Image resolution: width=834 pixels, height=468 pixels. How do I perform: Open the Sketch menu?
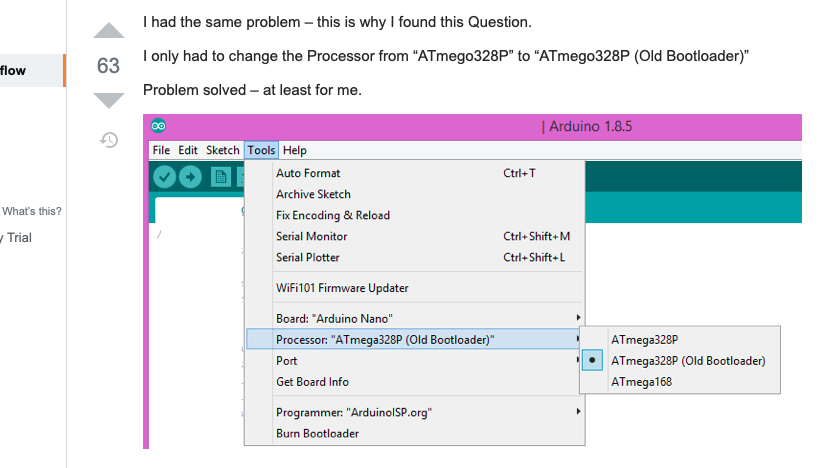click(223, 150)
